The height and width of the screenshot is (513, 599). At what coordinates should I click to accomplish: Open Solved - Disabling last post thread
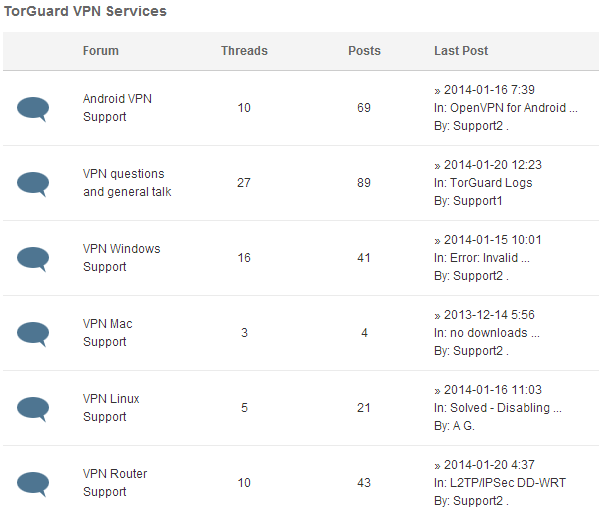[506, 408]
